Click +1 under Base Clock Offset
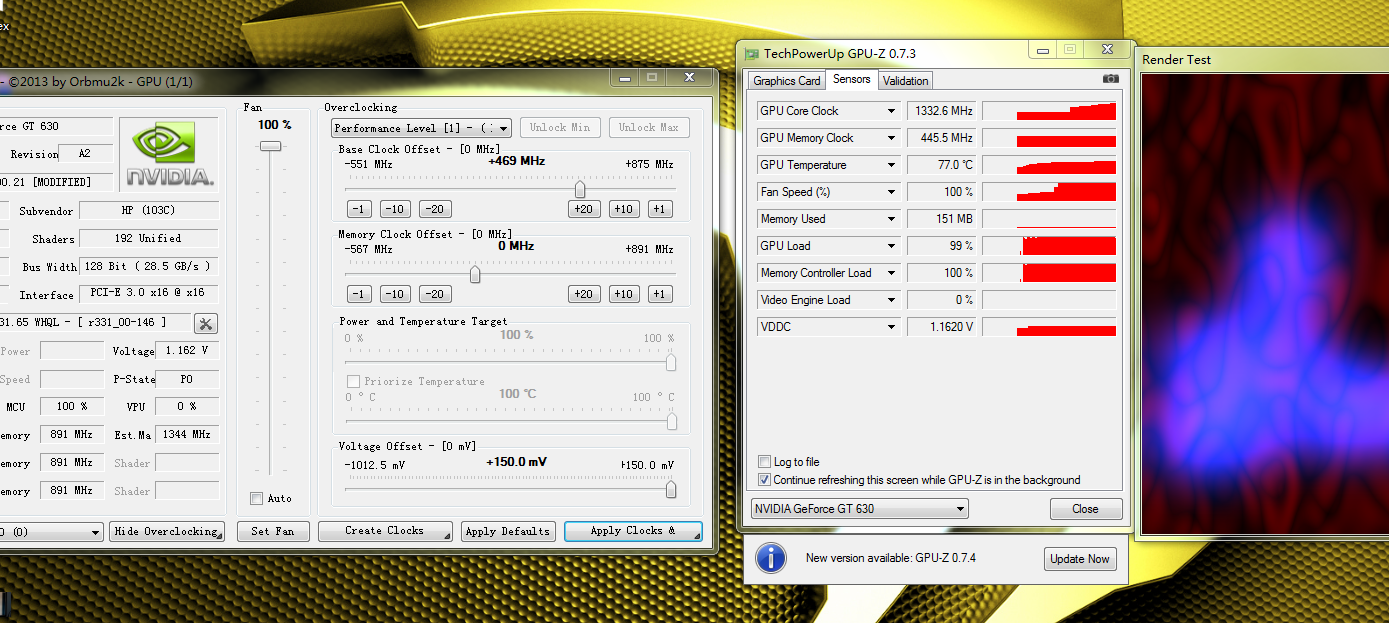1389x623 pixels. tap(660, 209)
